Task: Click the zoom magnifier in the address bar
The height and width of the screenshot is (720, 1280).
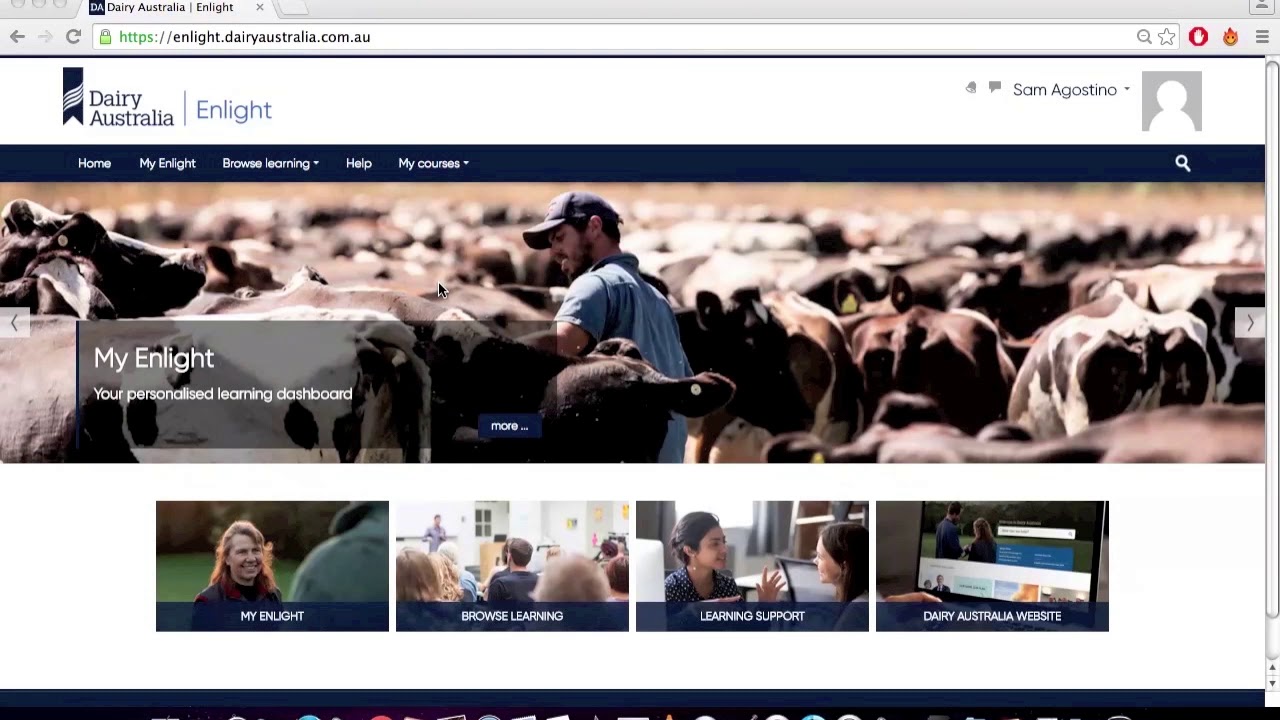Action: point(1144,37)
